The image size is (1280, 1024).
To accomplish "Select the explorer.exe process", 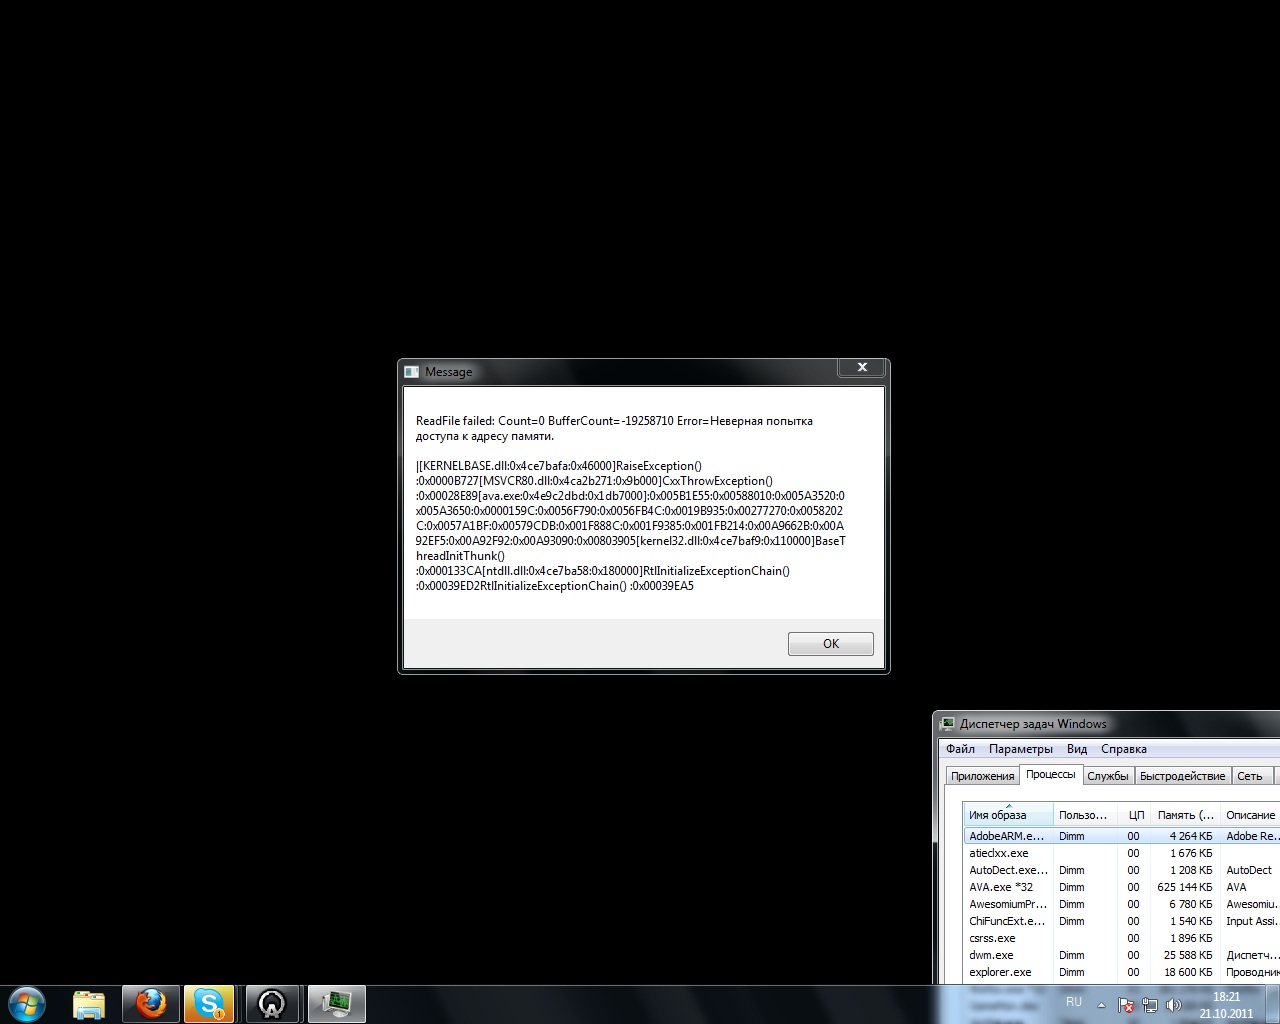I will tap(1122, 972).
